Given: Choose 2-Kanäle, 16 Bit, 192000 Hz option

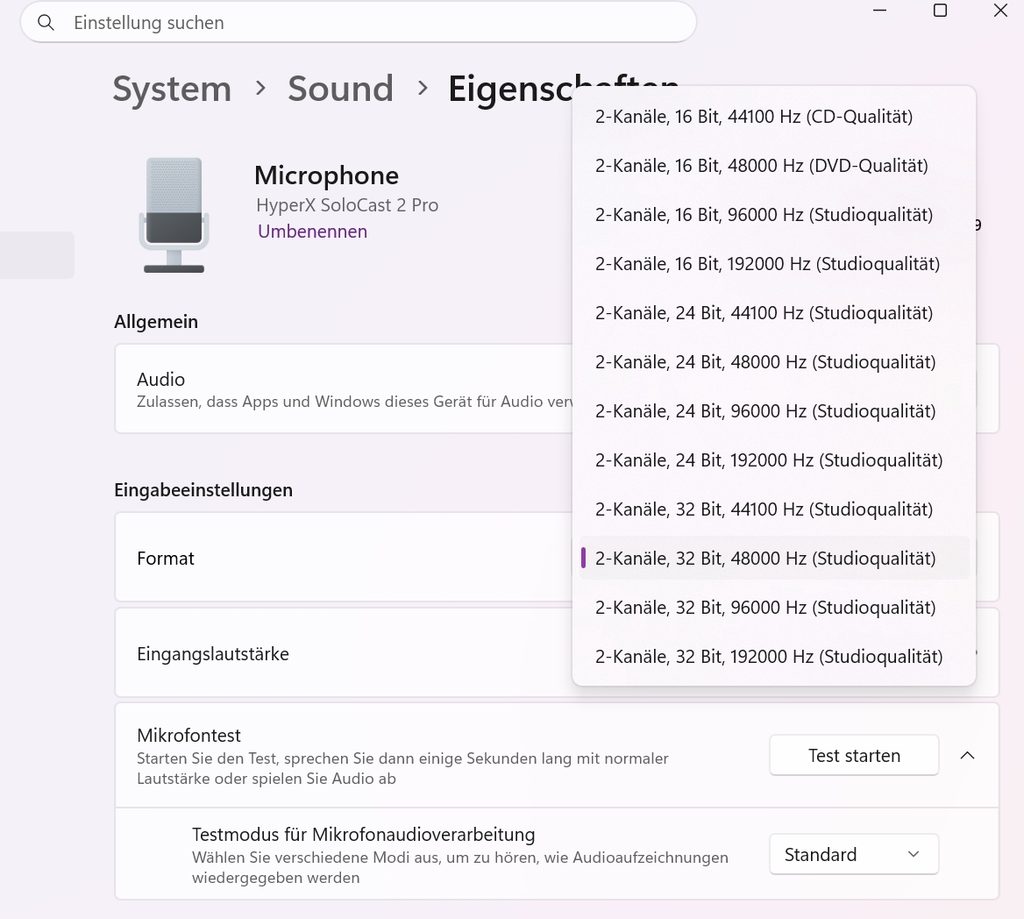Looking at the screenshot, I should [x=774, y=263].
